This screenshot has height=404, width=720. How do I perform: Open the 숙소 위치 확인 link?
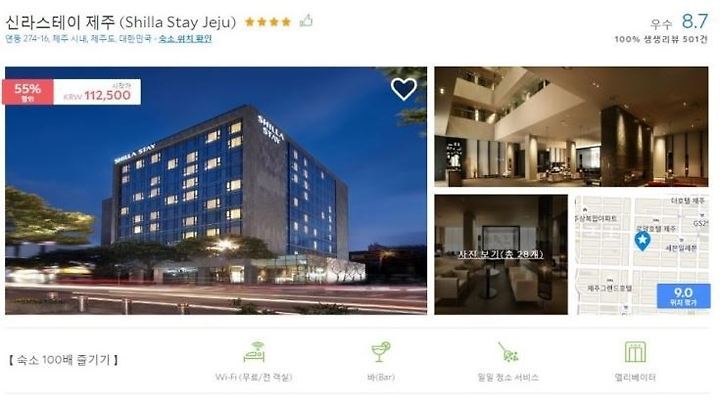point(185,39)
